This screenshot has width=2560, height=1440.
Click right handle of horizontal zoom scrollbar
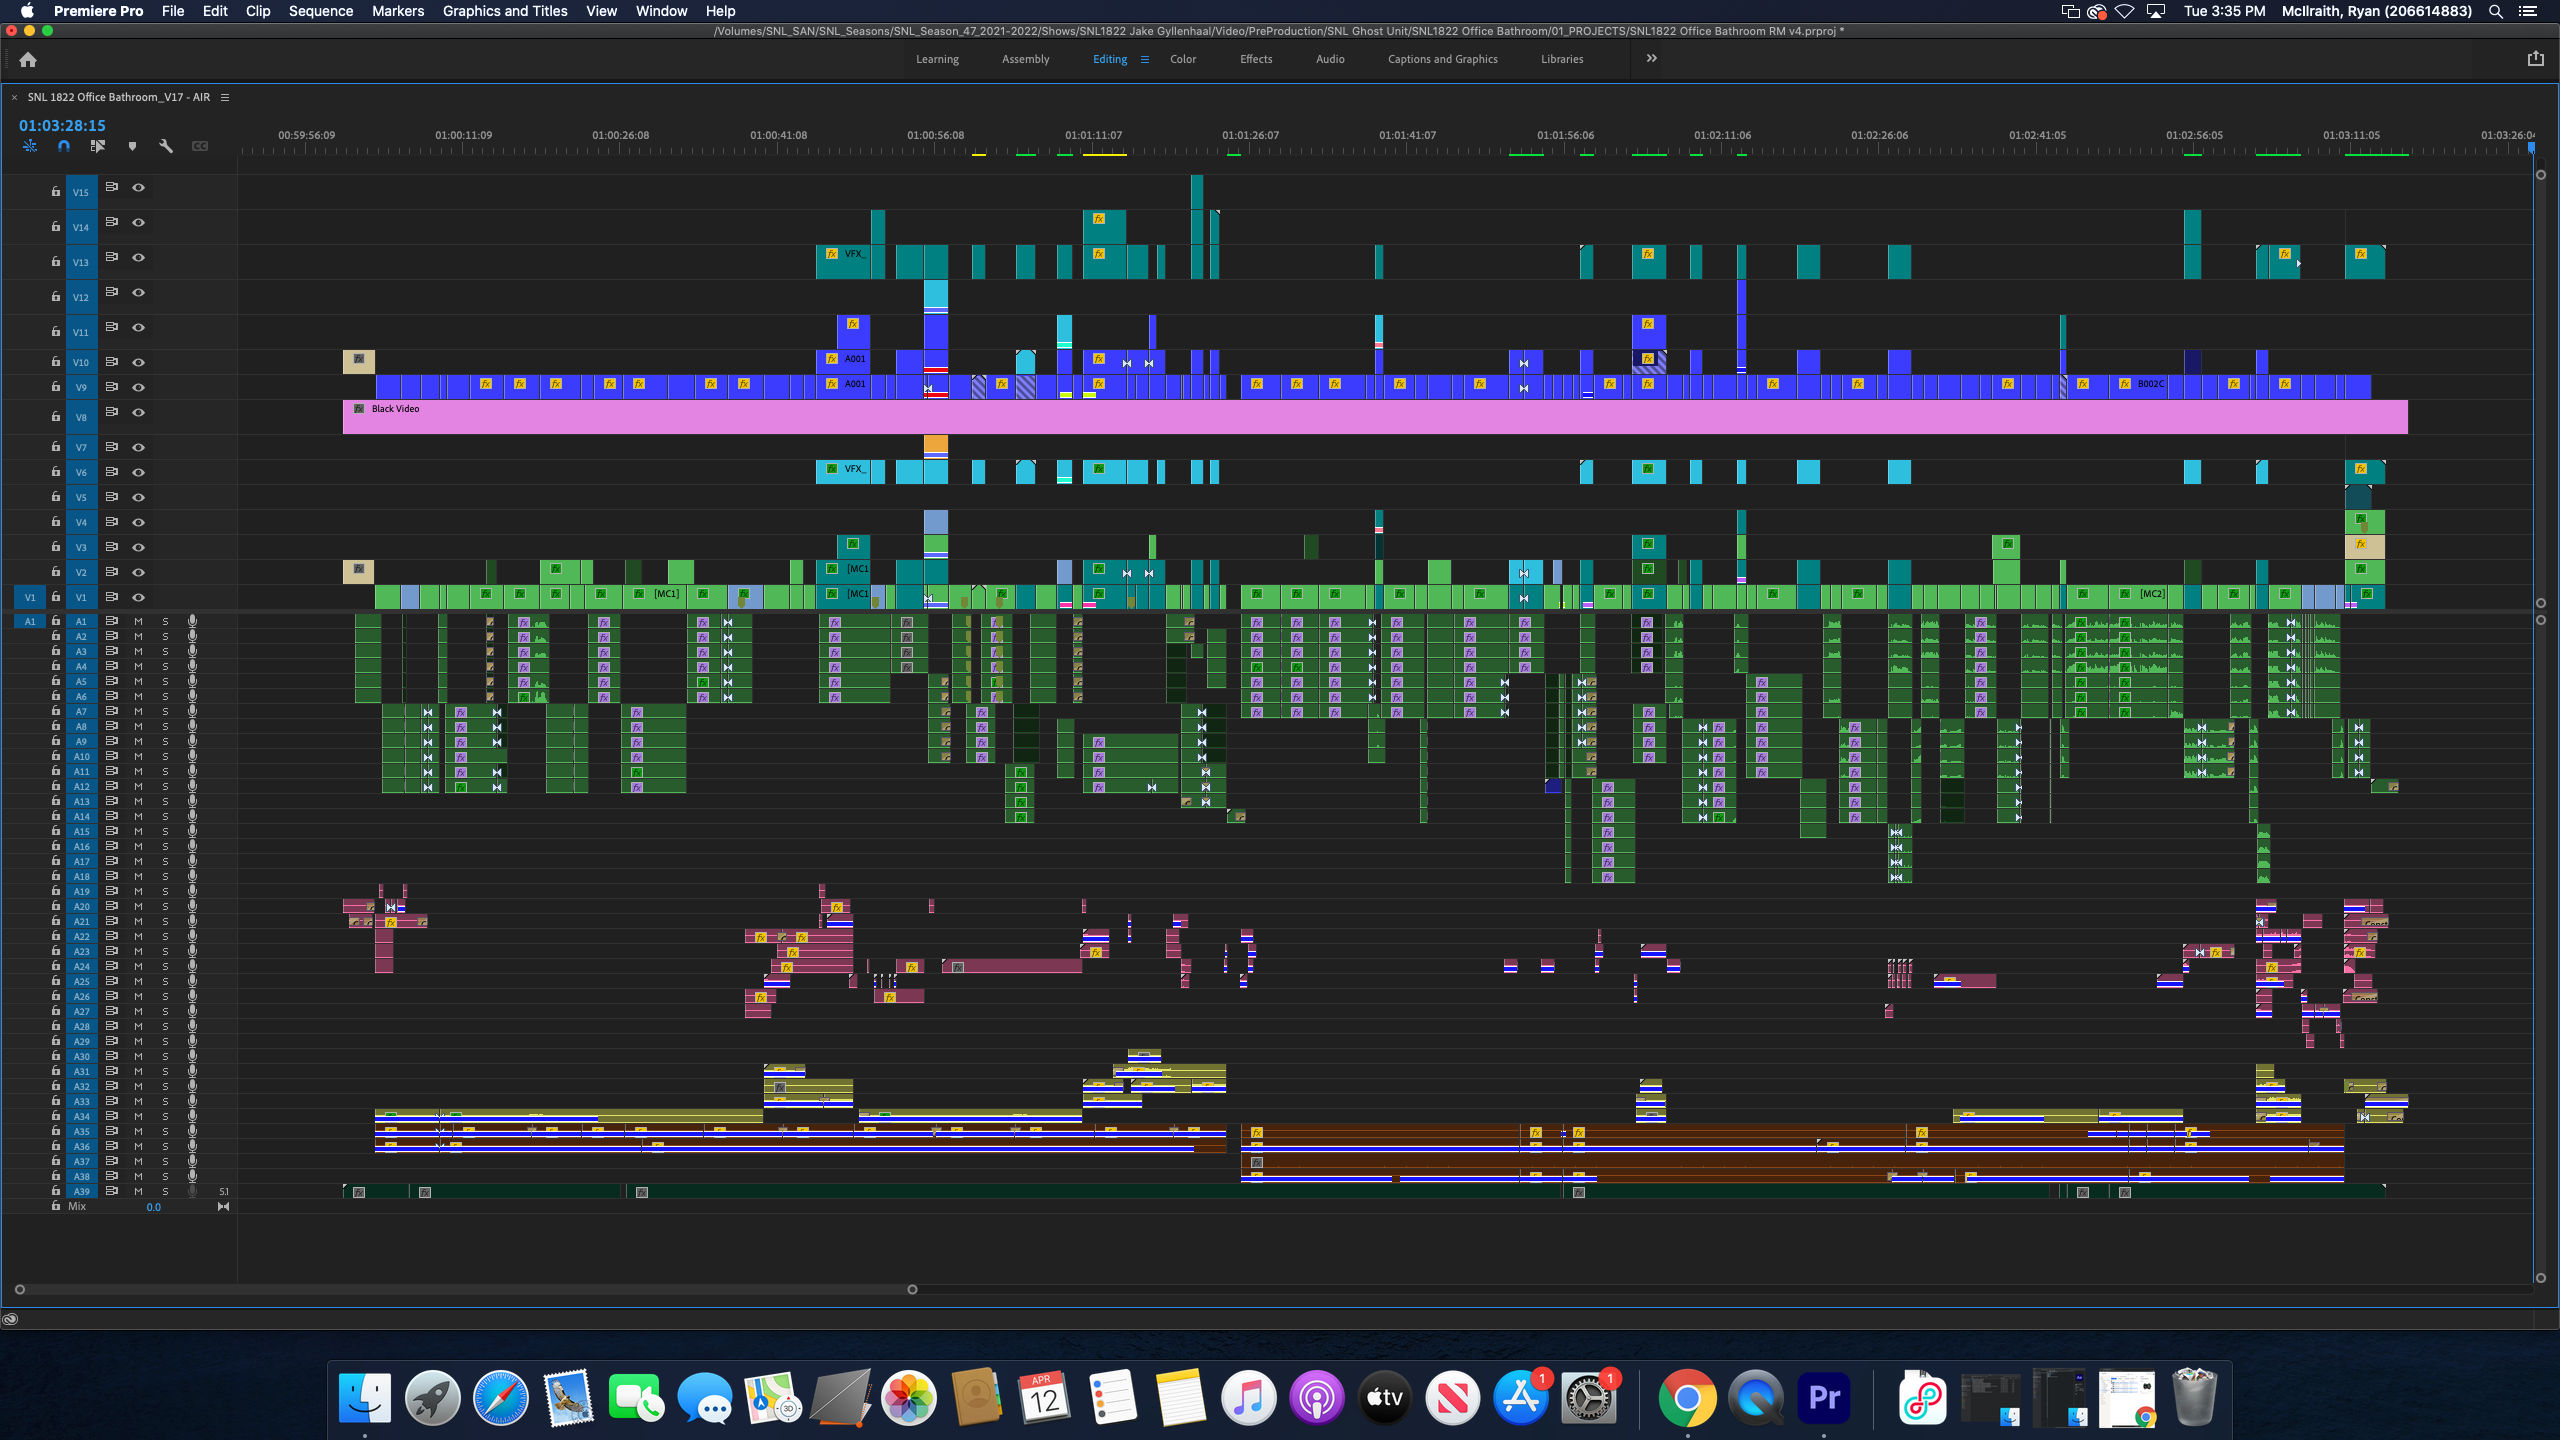click(x=912, y=1289)
